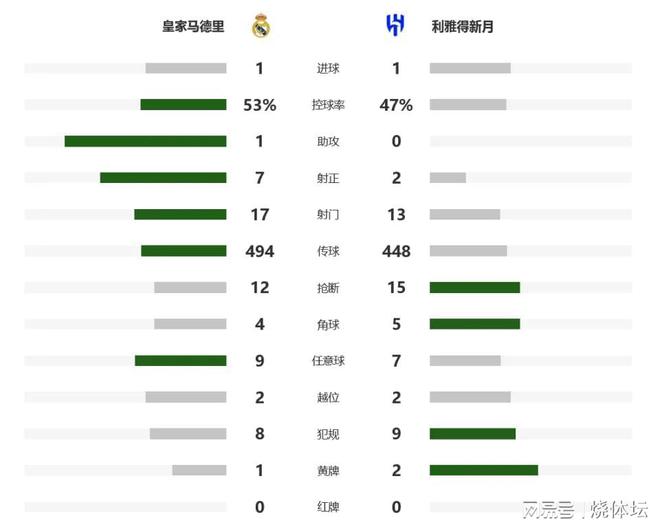Click the Real Madrid crest icon
660x529 pixels.
[261, 27]
